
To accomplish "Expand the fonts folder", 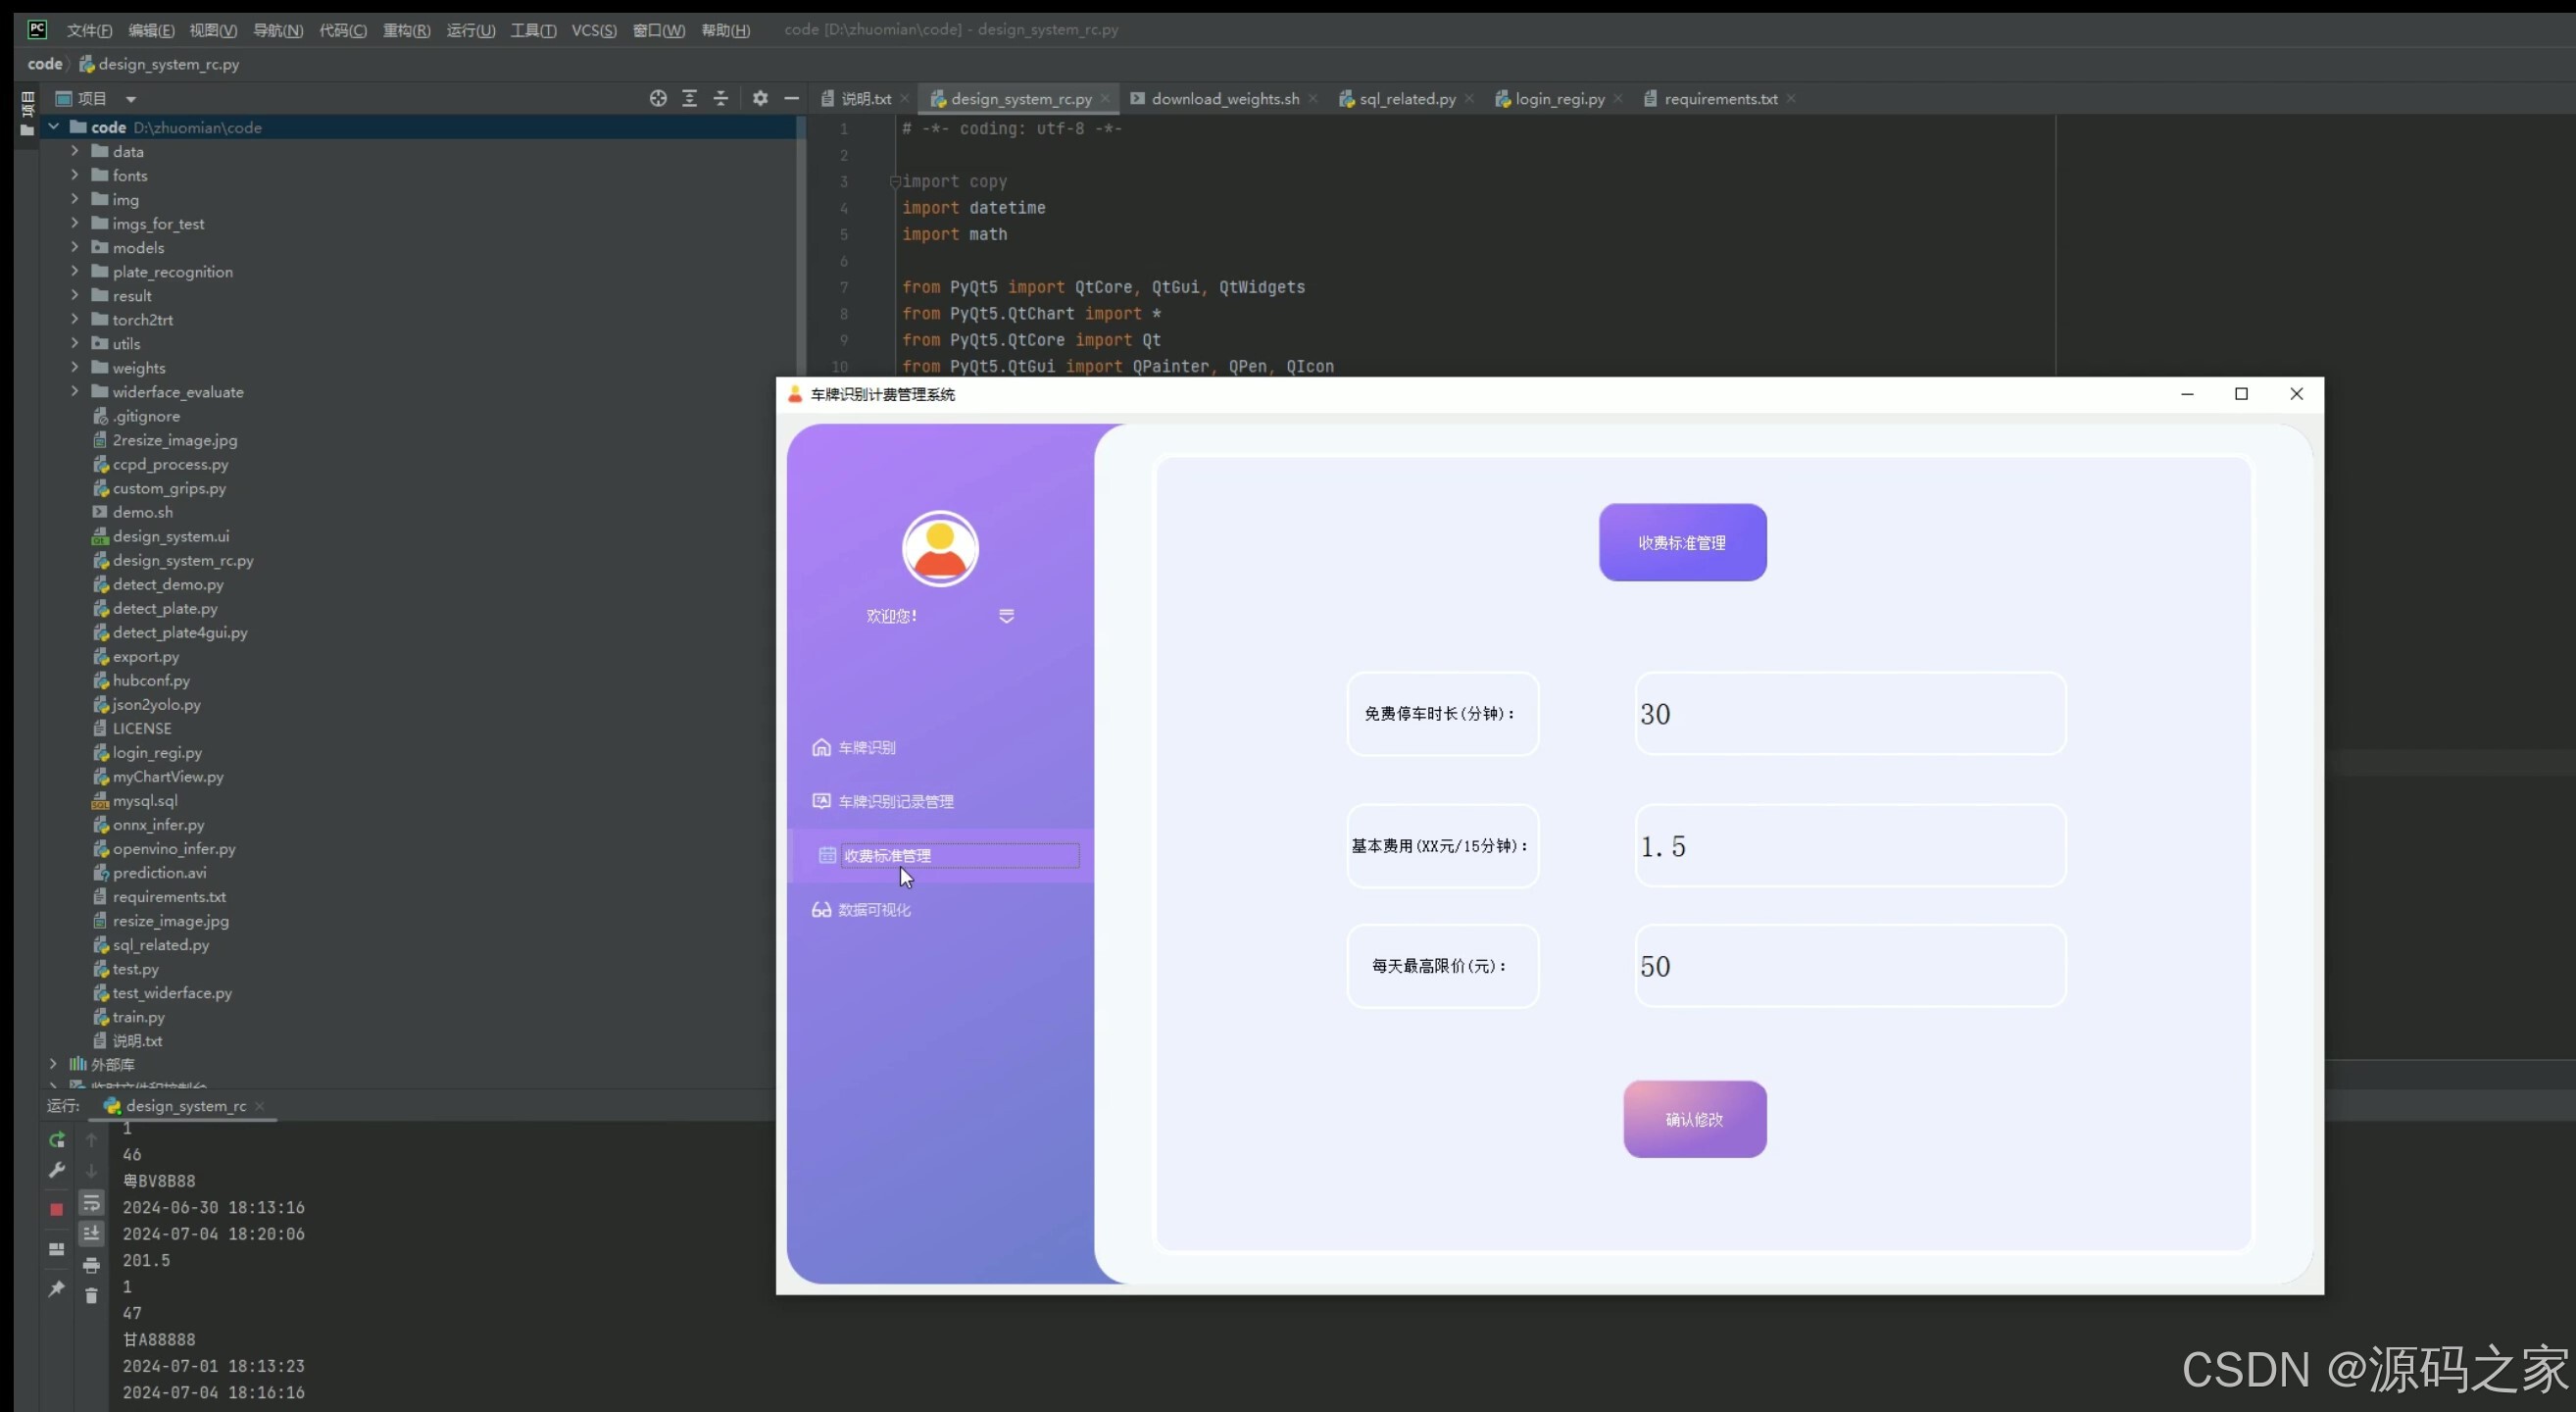I will 75,175.
